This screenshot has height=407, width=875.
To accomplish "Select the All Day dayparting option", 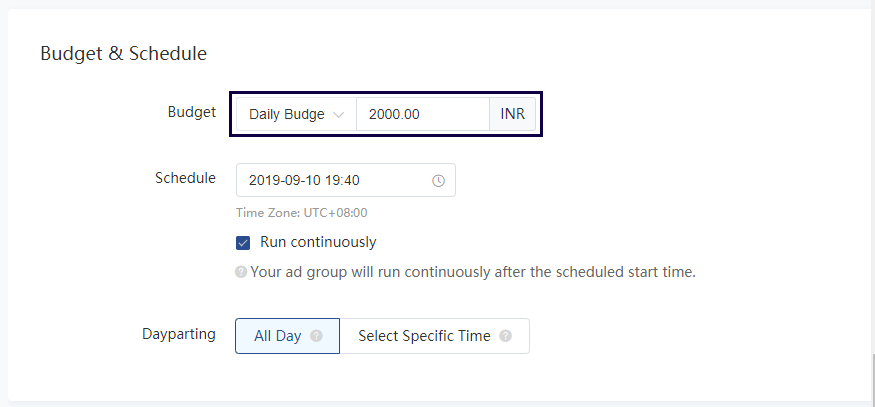I will 277,336.
